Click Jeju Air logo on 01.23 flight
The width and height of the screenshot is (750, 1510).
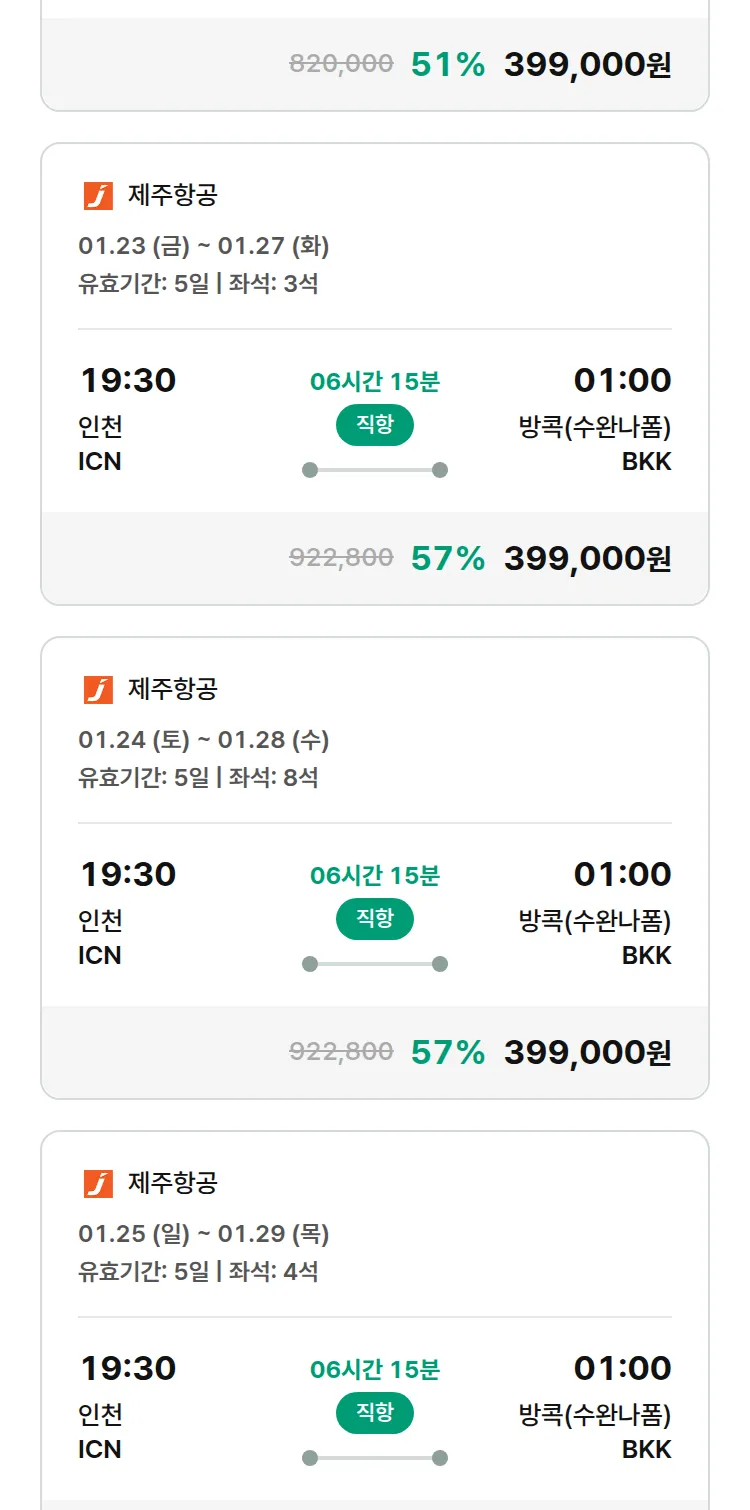tap(98, 196)
